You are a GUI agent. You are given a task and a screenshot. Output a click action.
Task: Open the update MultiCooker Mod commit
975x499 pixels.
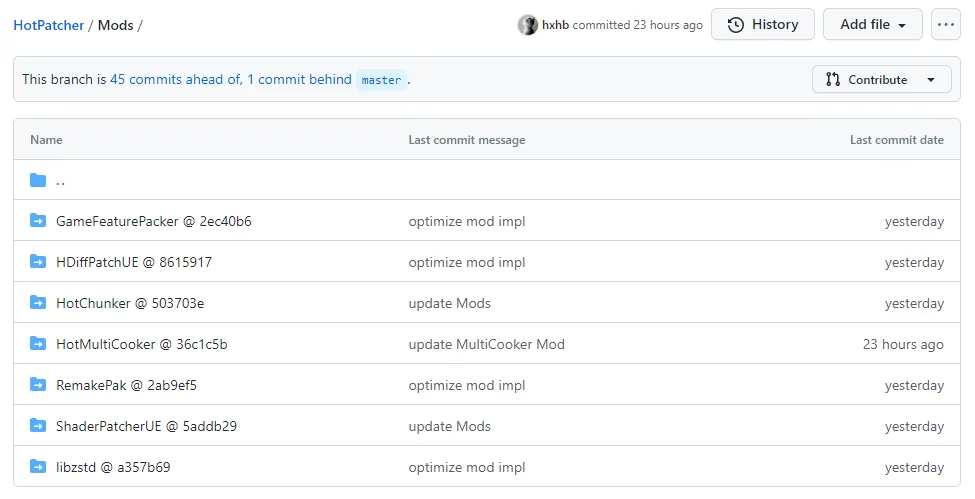pyautogui.click(x=486, y=344)
